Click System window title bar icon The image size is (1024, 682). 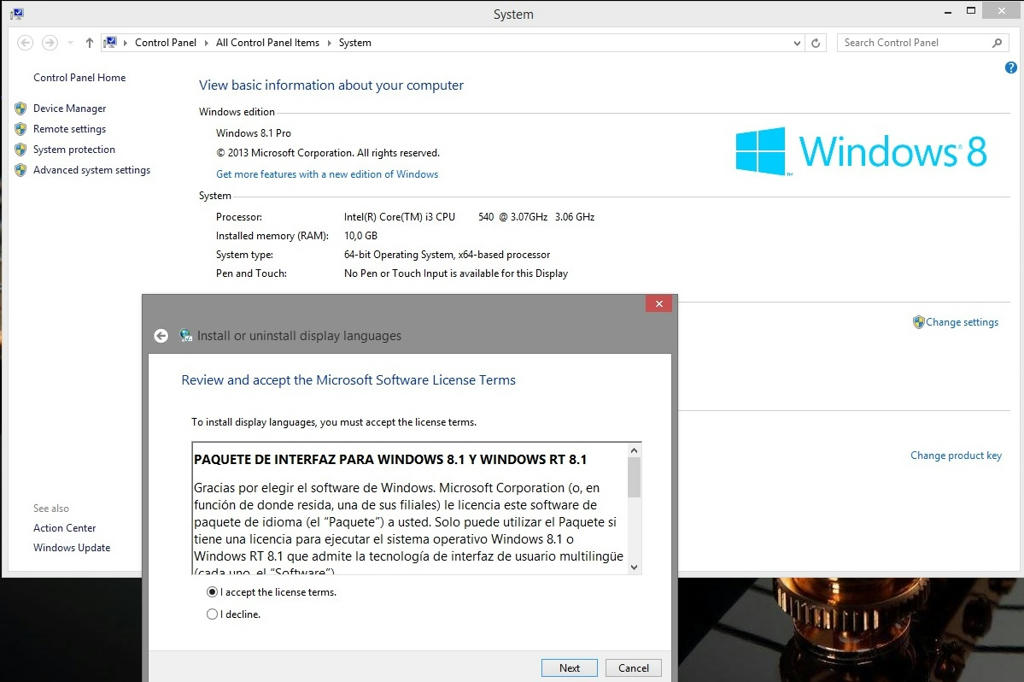pos(16,13)
